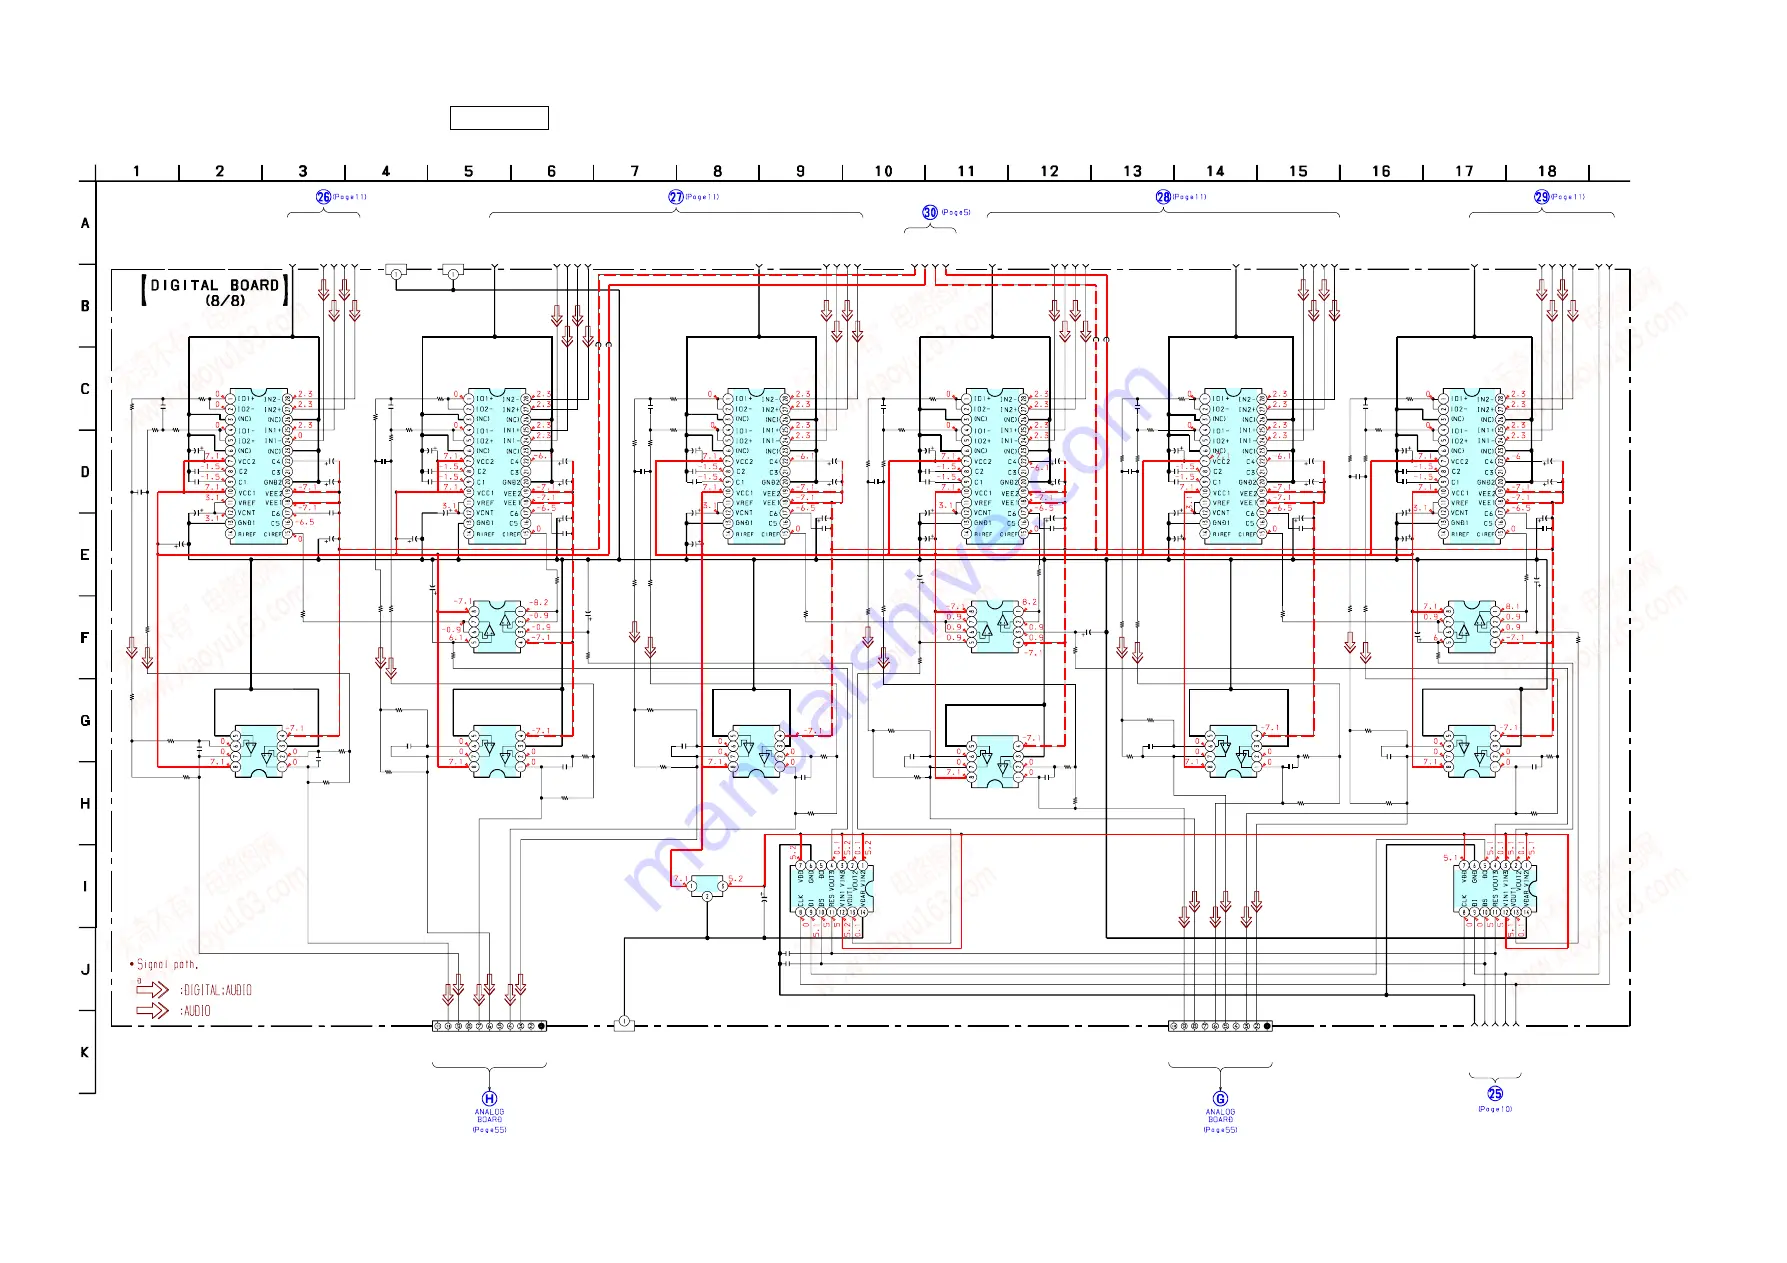Click column header 7

[634, 171]
